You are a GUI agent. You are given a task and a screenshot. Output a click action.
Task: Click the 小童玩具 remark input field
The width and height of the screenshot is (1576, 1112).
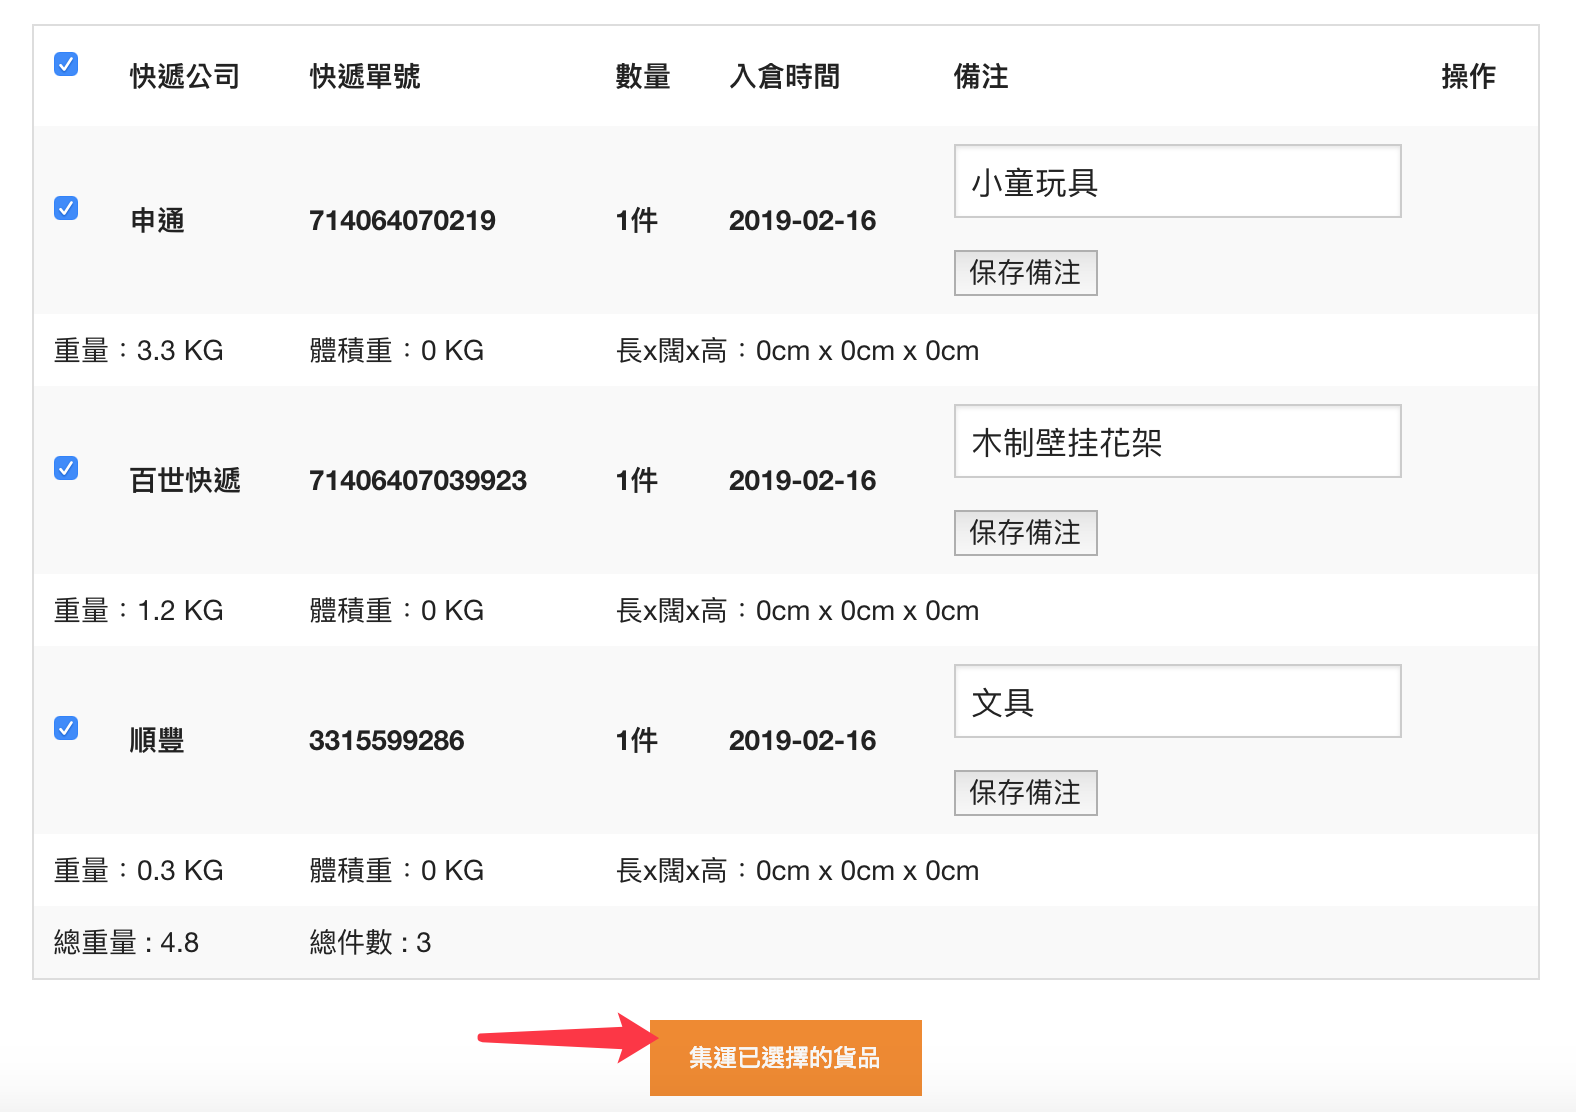click(1177, 182)
